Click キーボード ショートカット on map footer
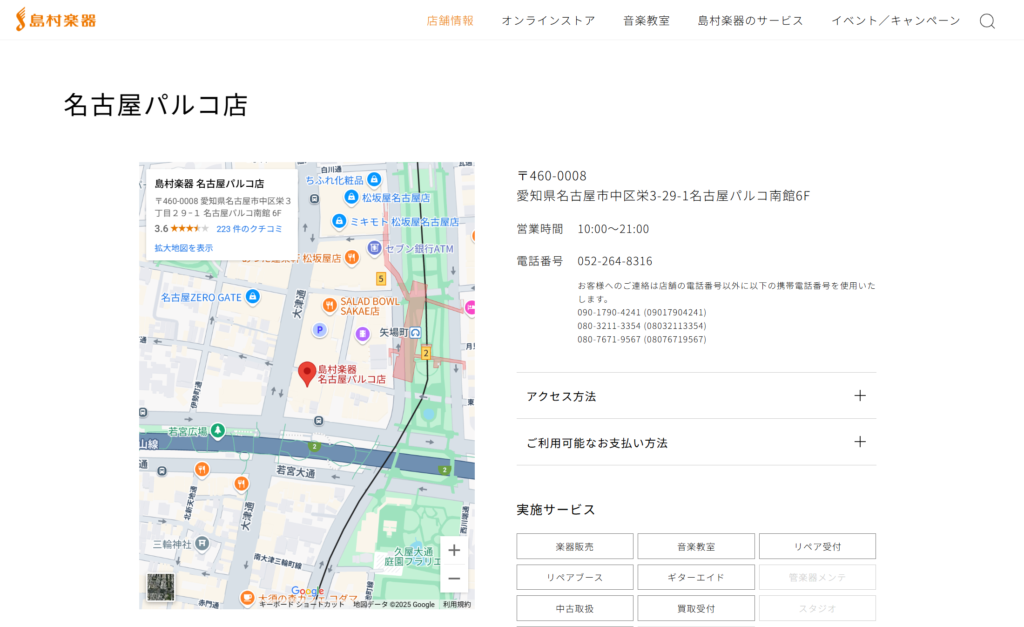1024x627 pixels. pos(302,605)
